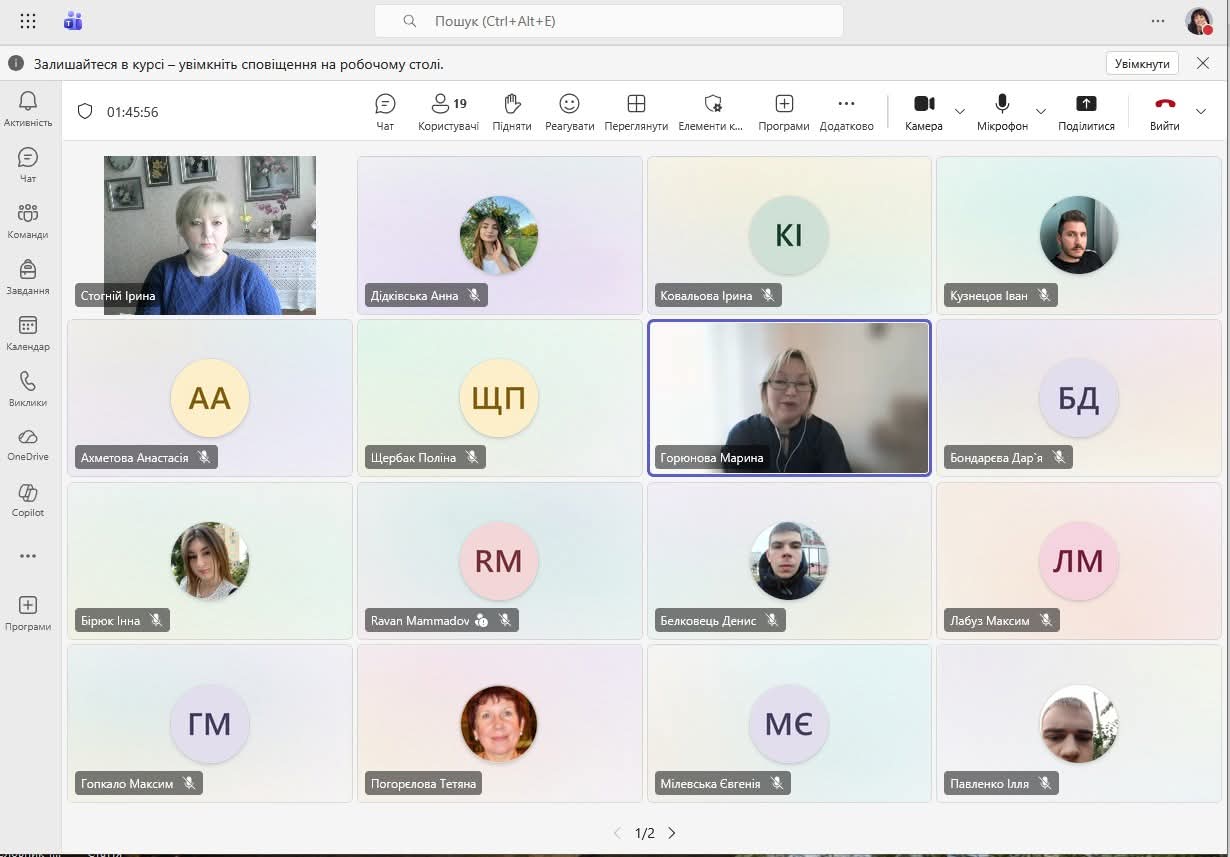Leave the meeting with Вийти button
Image resolution: width=1230 pixels, height=857 pixels.
(x=1164, y=111)
